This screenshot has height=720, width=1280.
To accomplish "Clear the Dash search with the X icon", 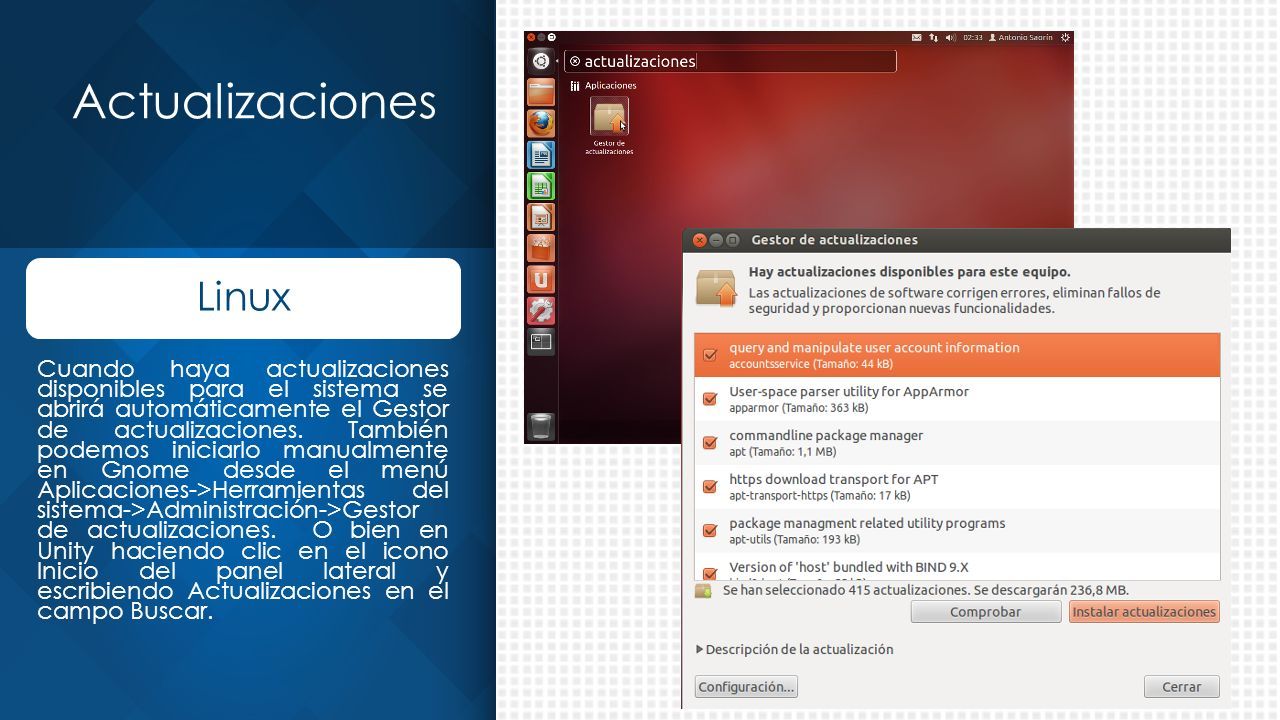I will pos(575,62).
